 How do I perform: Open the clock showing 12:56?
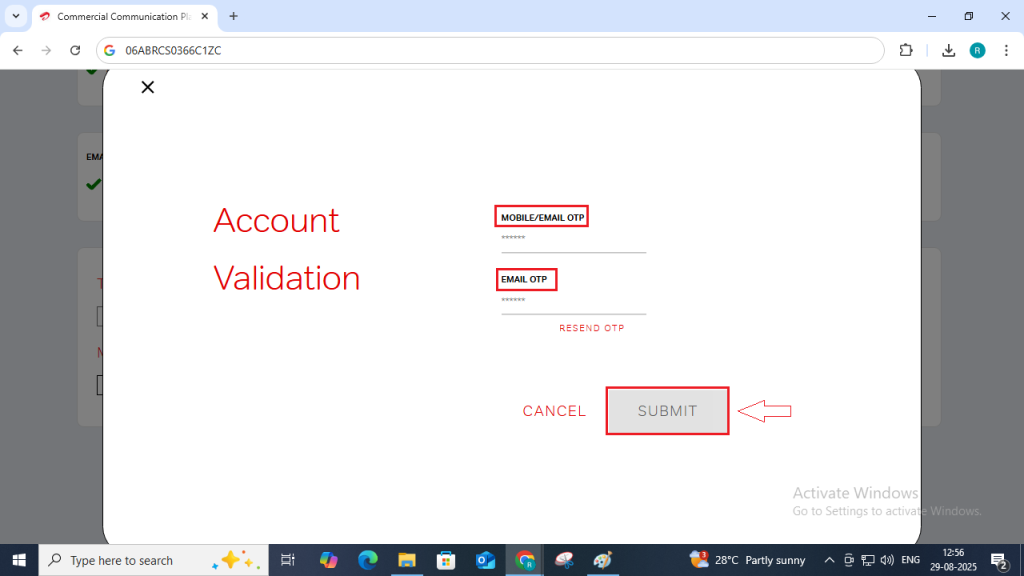pos(953,560)
